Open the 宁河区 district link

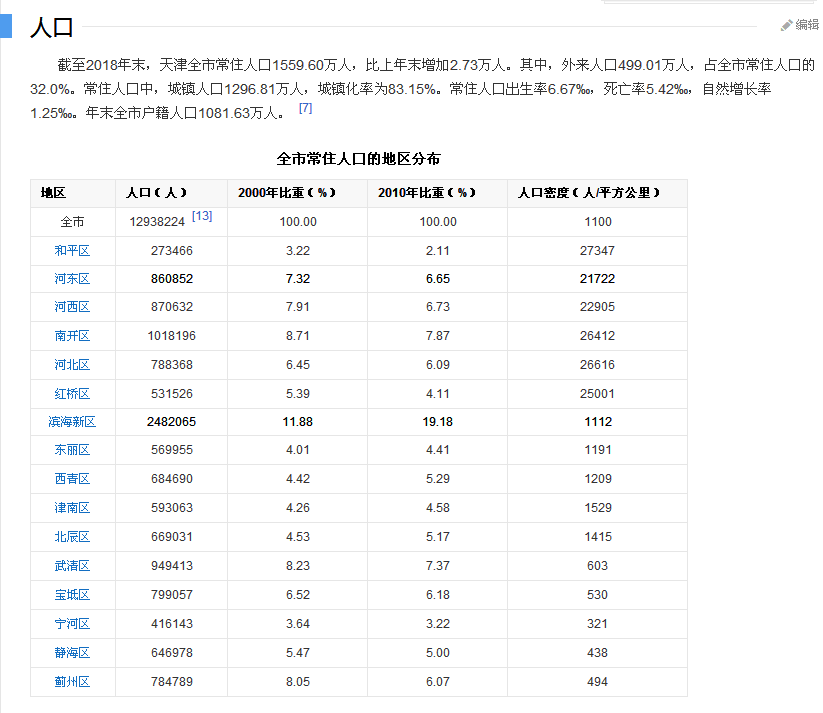[72, 624]
